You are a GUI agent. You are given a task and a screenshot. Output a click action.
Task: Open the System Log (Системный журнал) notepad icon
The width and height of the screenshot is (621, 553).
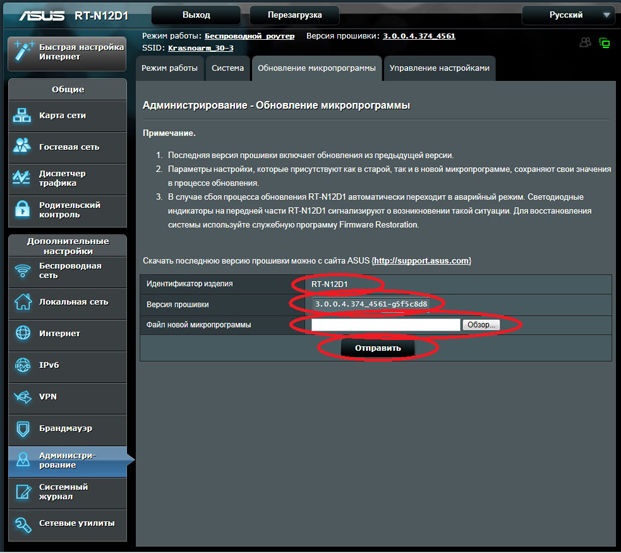23,492
